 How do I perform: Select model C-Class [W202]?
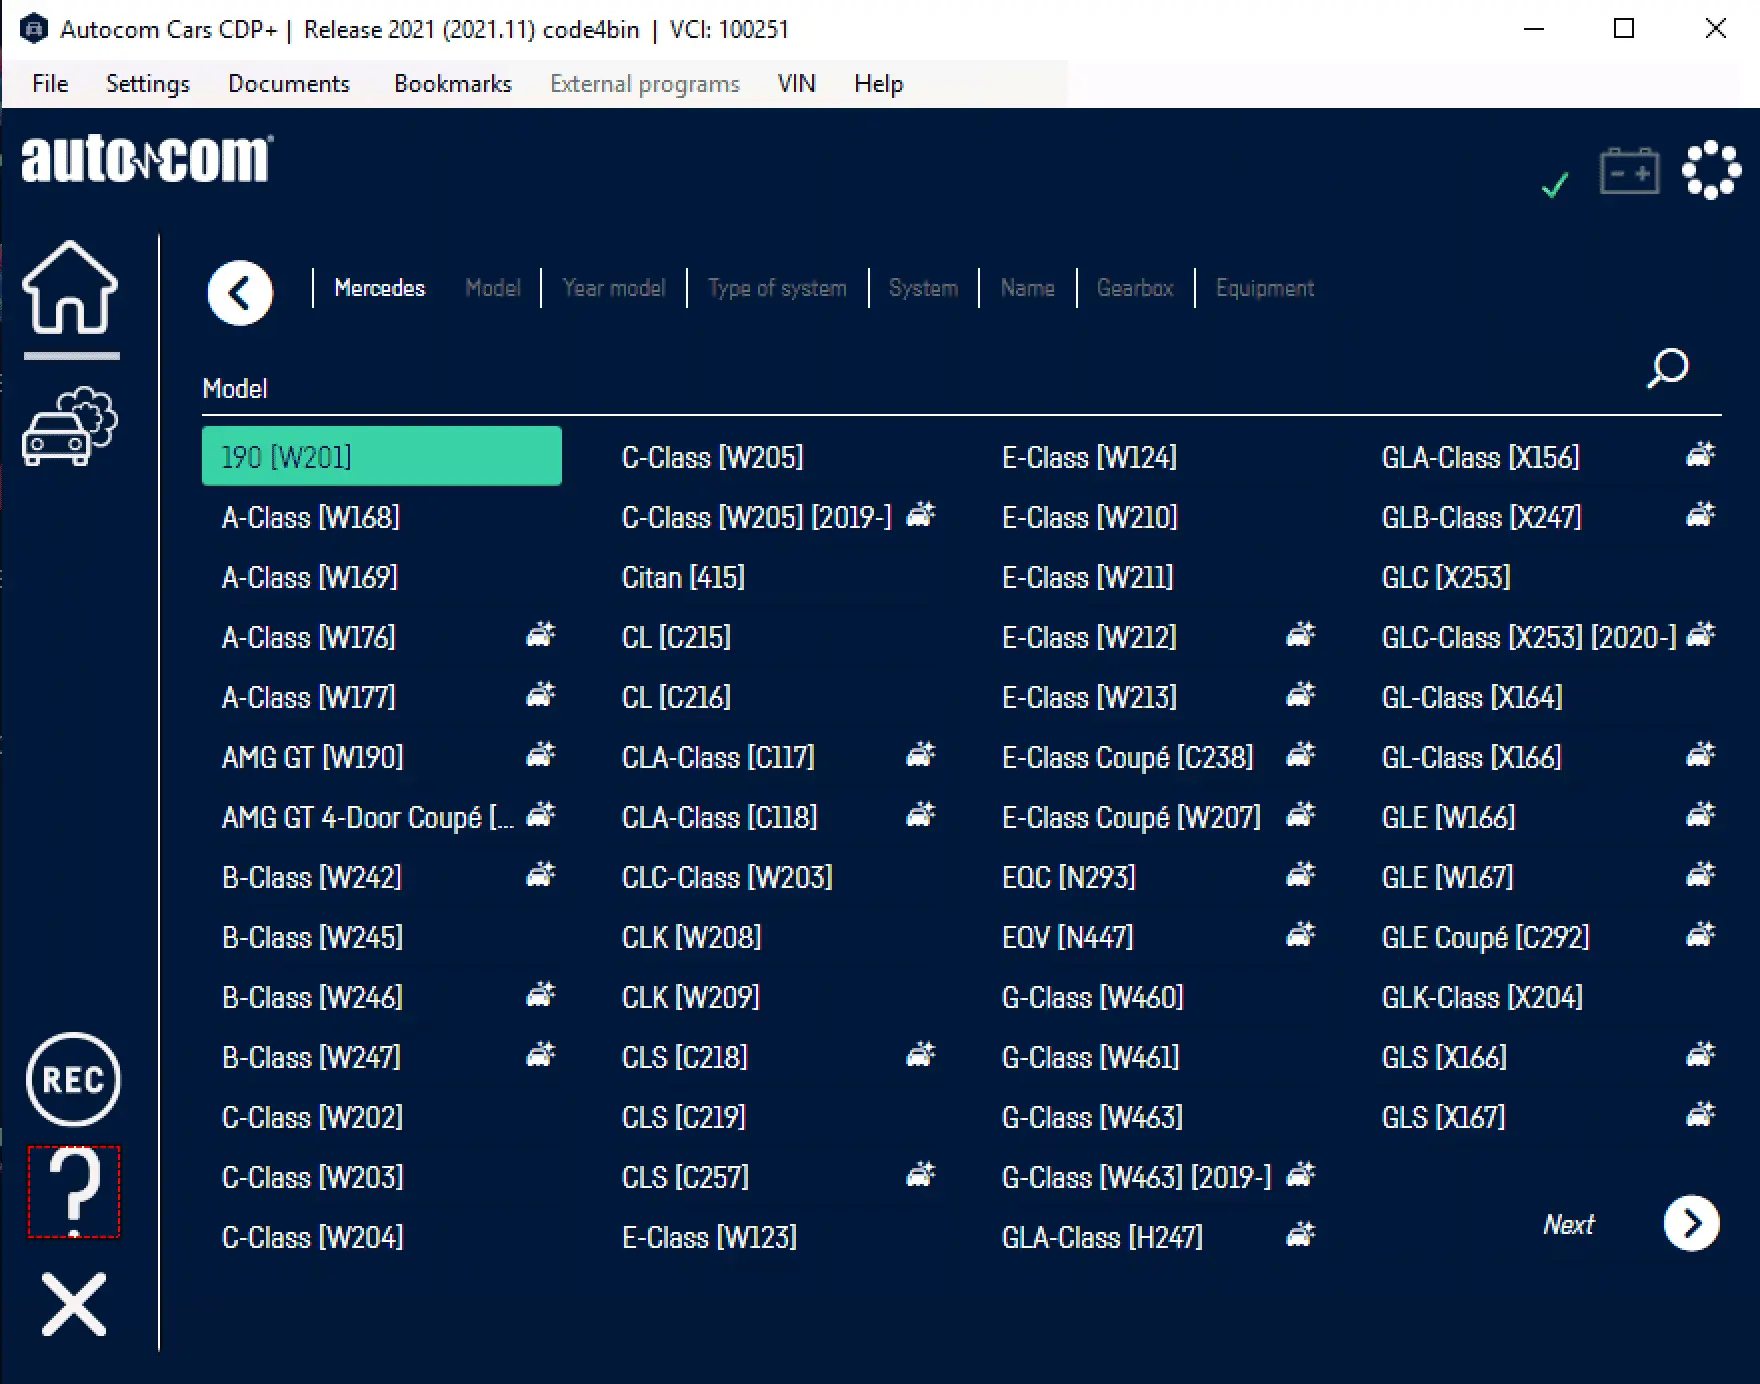click(x=313, y=1117)
